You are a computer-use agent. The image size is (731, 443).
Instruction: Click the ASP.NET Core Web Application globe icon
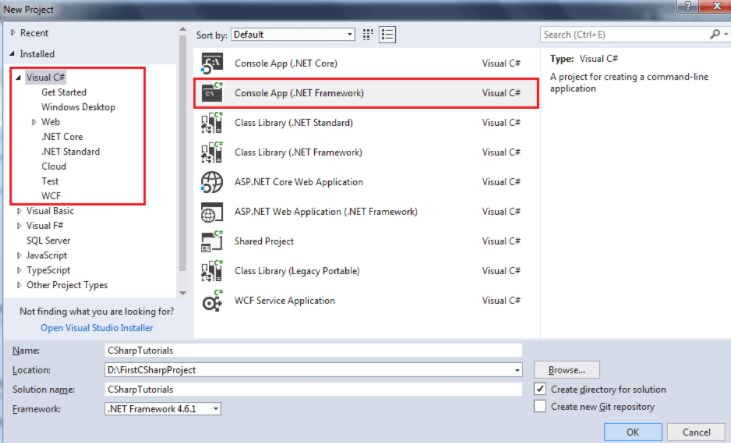211,182
